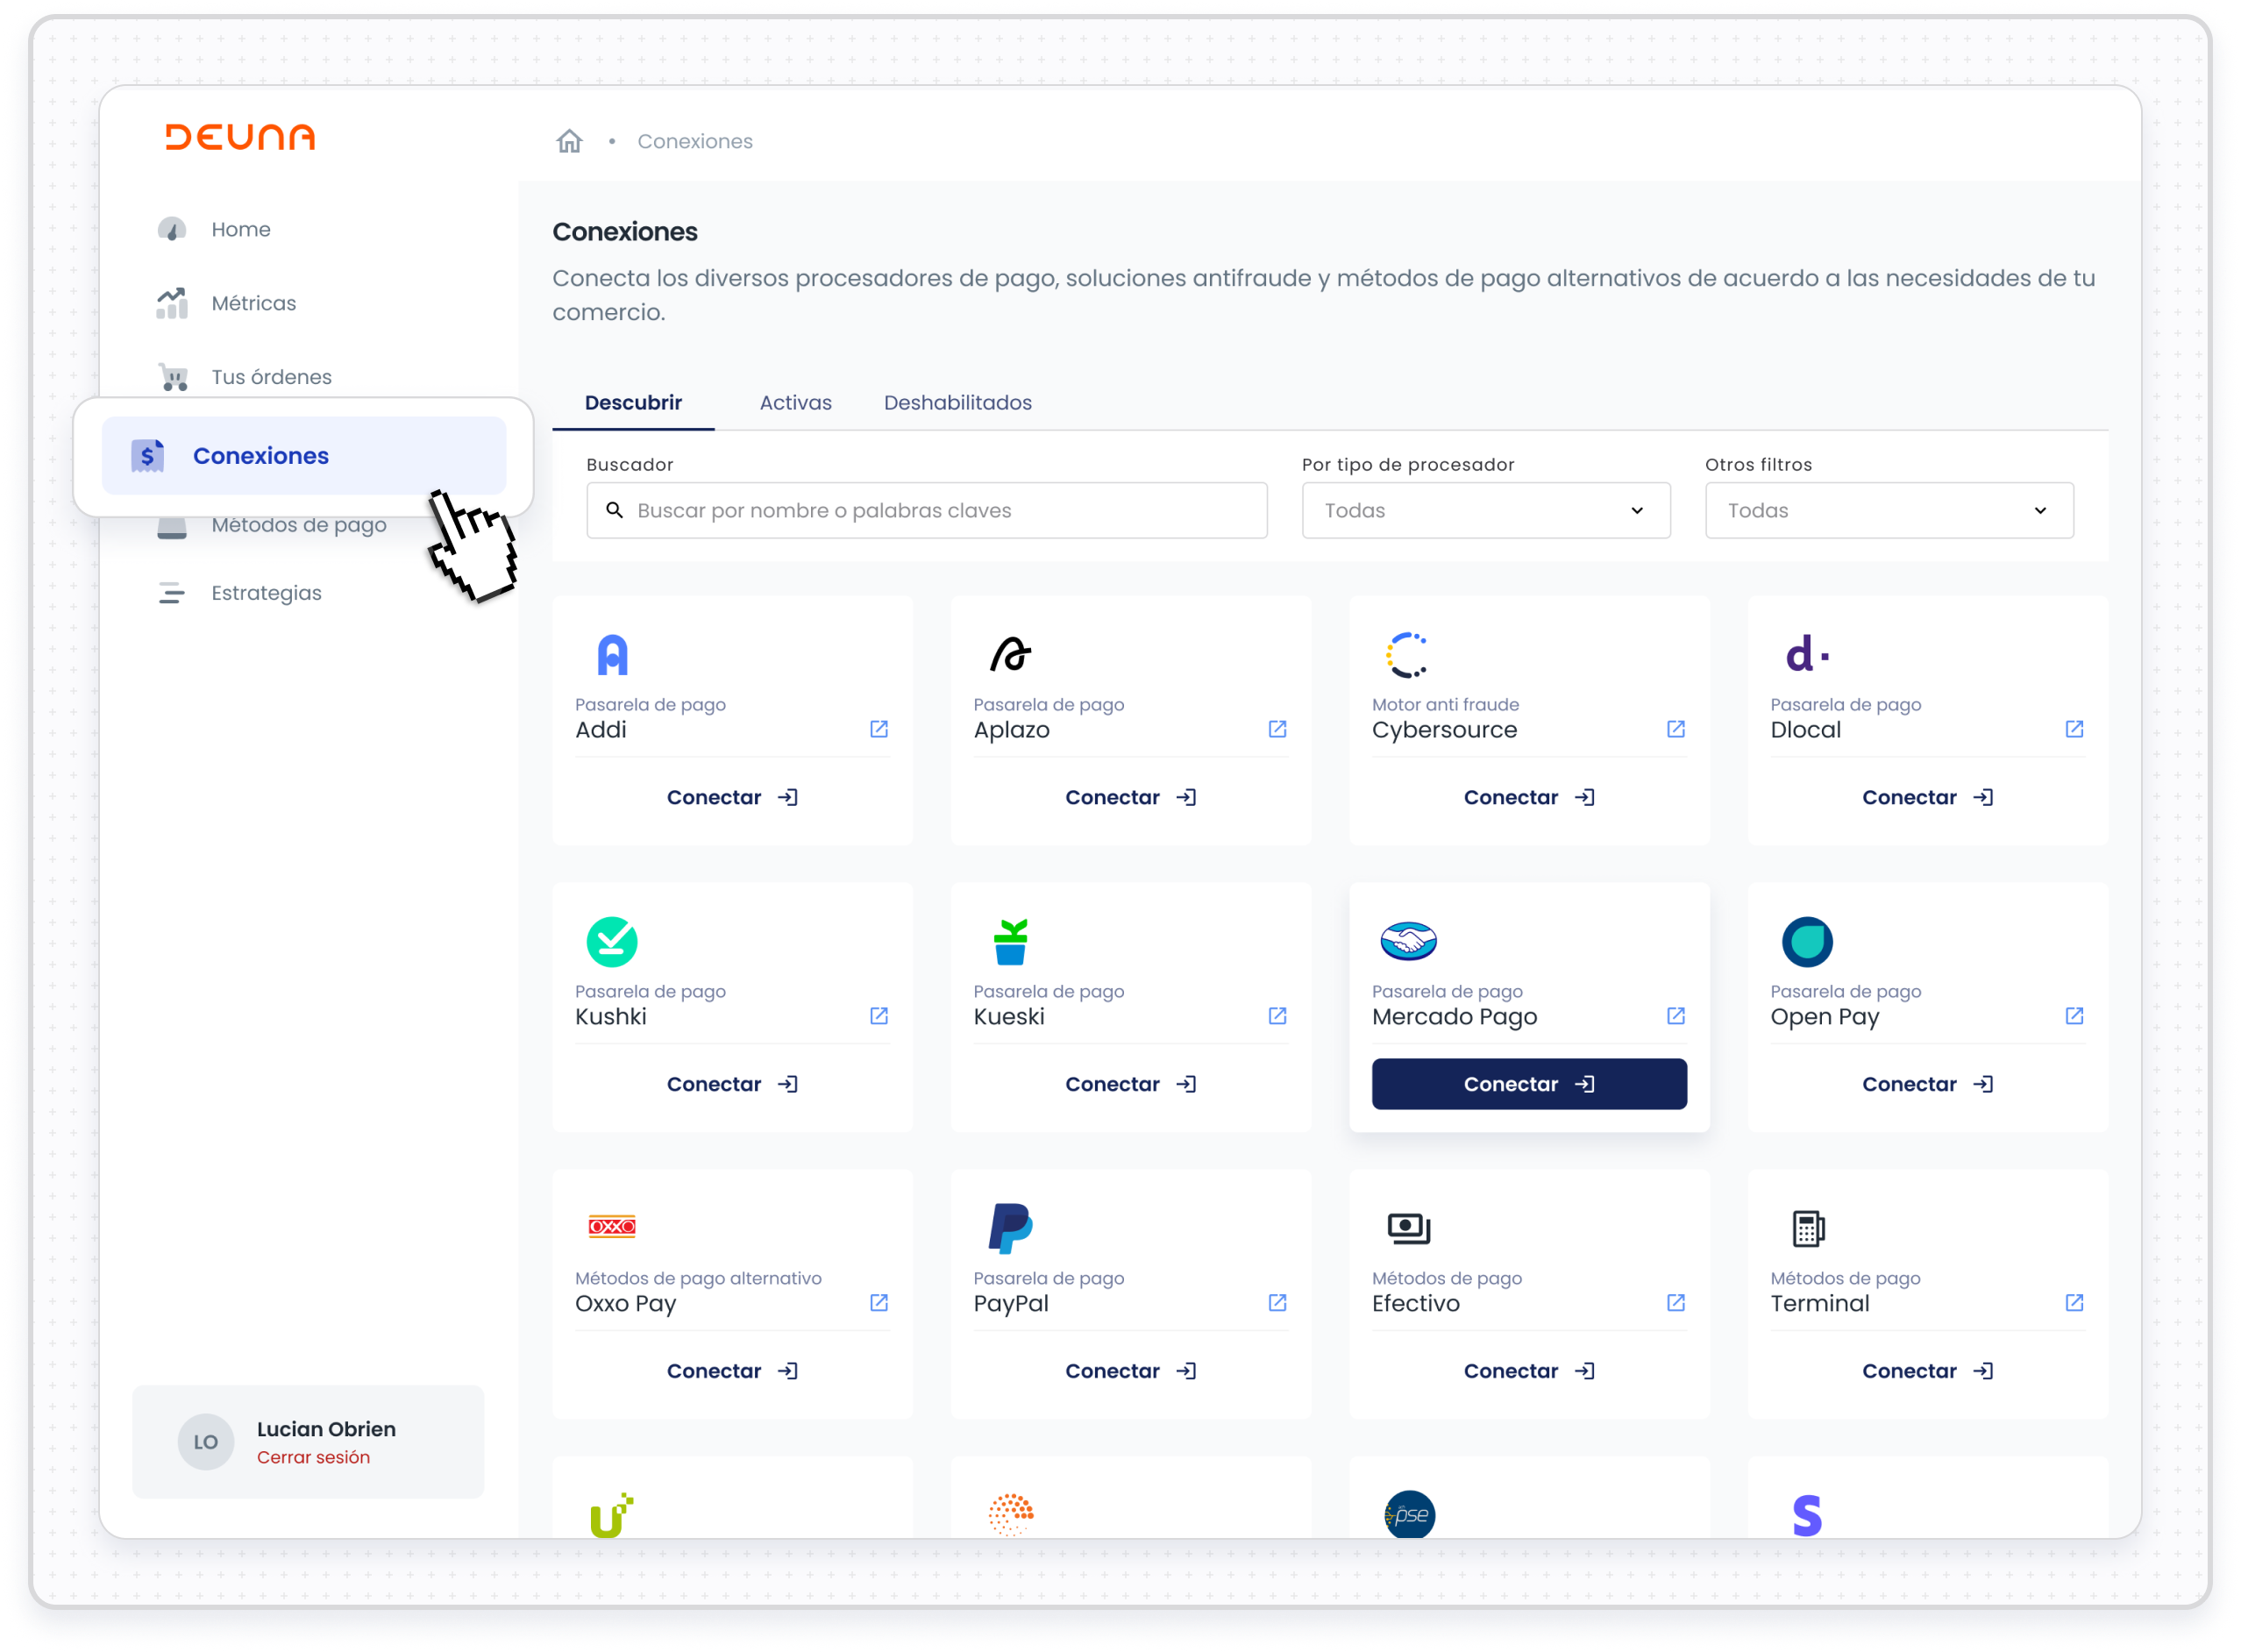The height and width of the screenshot is (1652, 2241).
Task: Expand Otros filtros dropdown
Action: tap(1888, 510)
